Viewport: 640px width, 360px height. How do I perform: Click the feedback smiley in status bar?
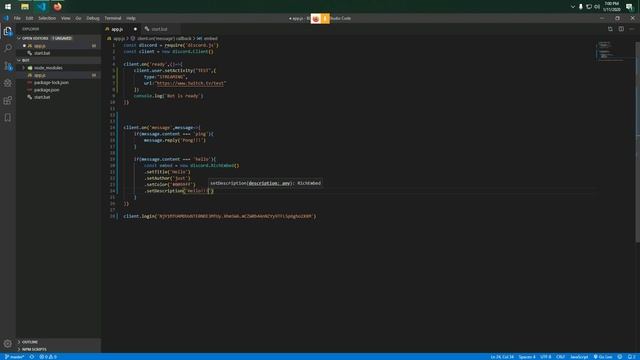620,357
